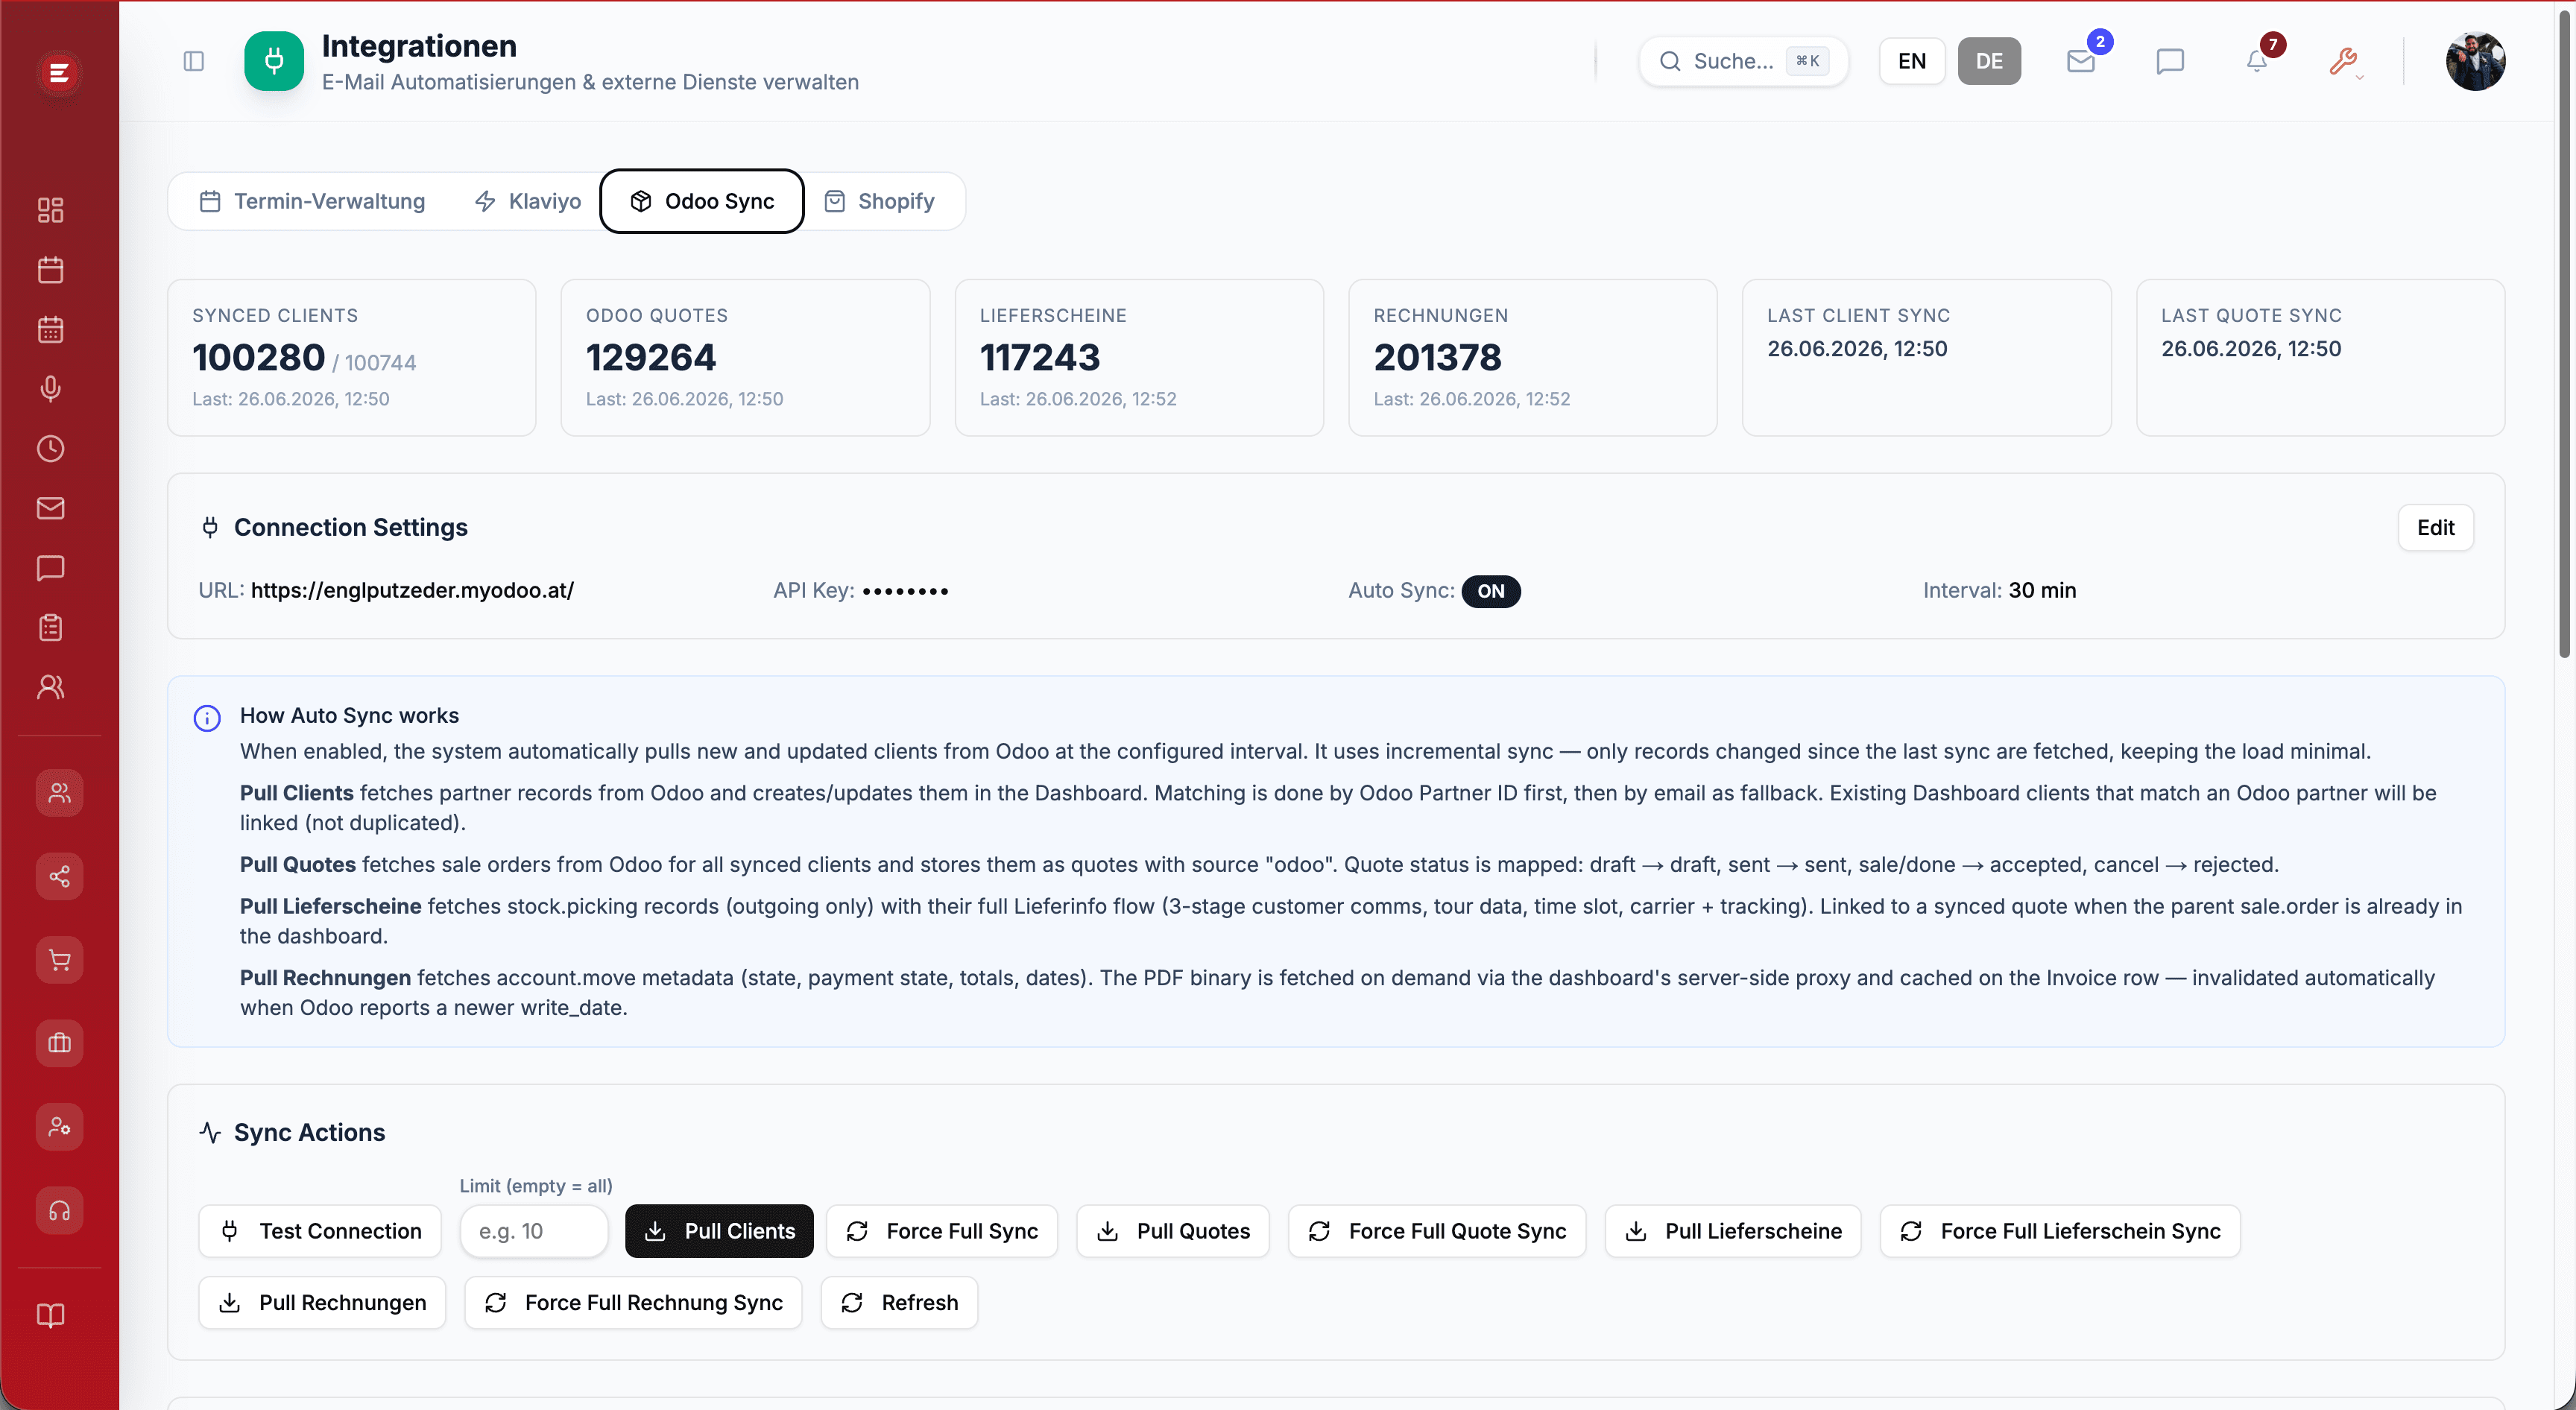This screenshot has width=2576, height=1410.
Task: Click Edit in Connection Settings
Action: tap(2435, 527)
